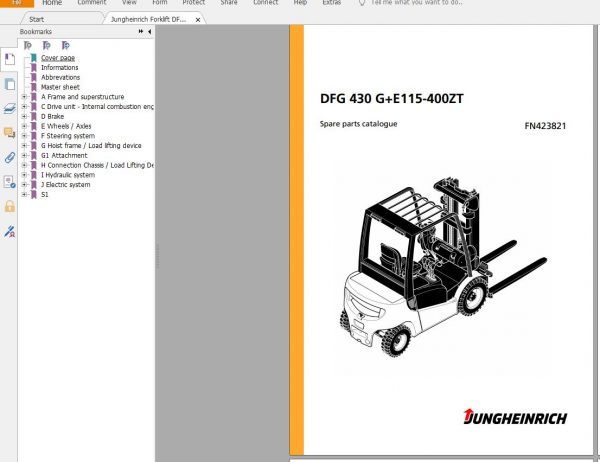This screenshot has width=600, height=462.
Task: Open the Form ribbon tab
Action: (160, 3)
